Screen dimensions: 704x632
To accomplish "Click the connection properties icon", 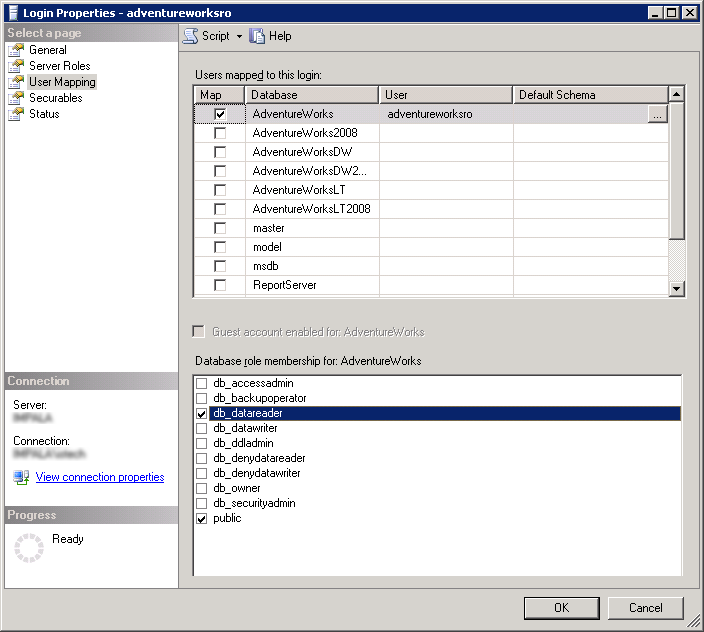I will coord(22,478).
